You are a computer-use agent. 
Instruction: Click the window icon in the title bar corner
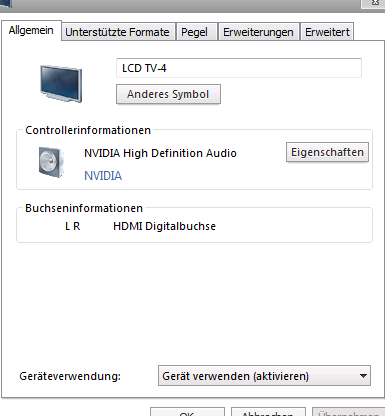pos(6,3)
